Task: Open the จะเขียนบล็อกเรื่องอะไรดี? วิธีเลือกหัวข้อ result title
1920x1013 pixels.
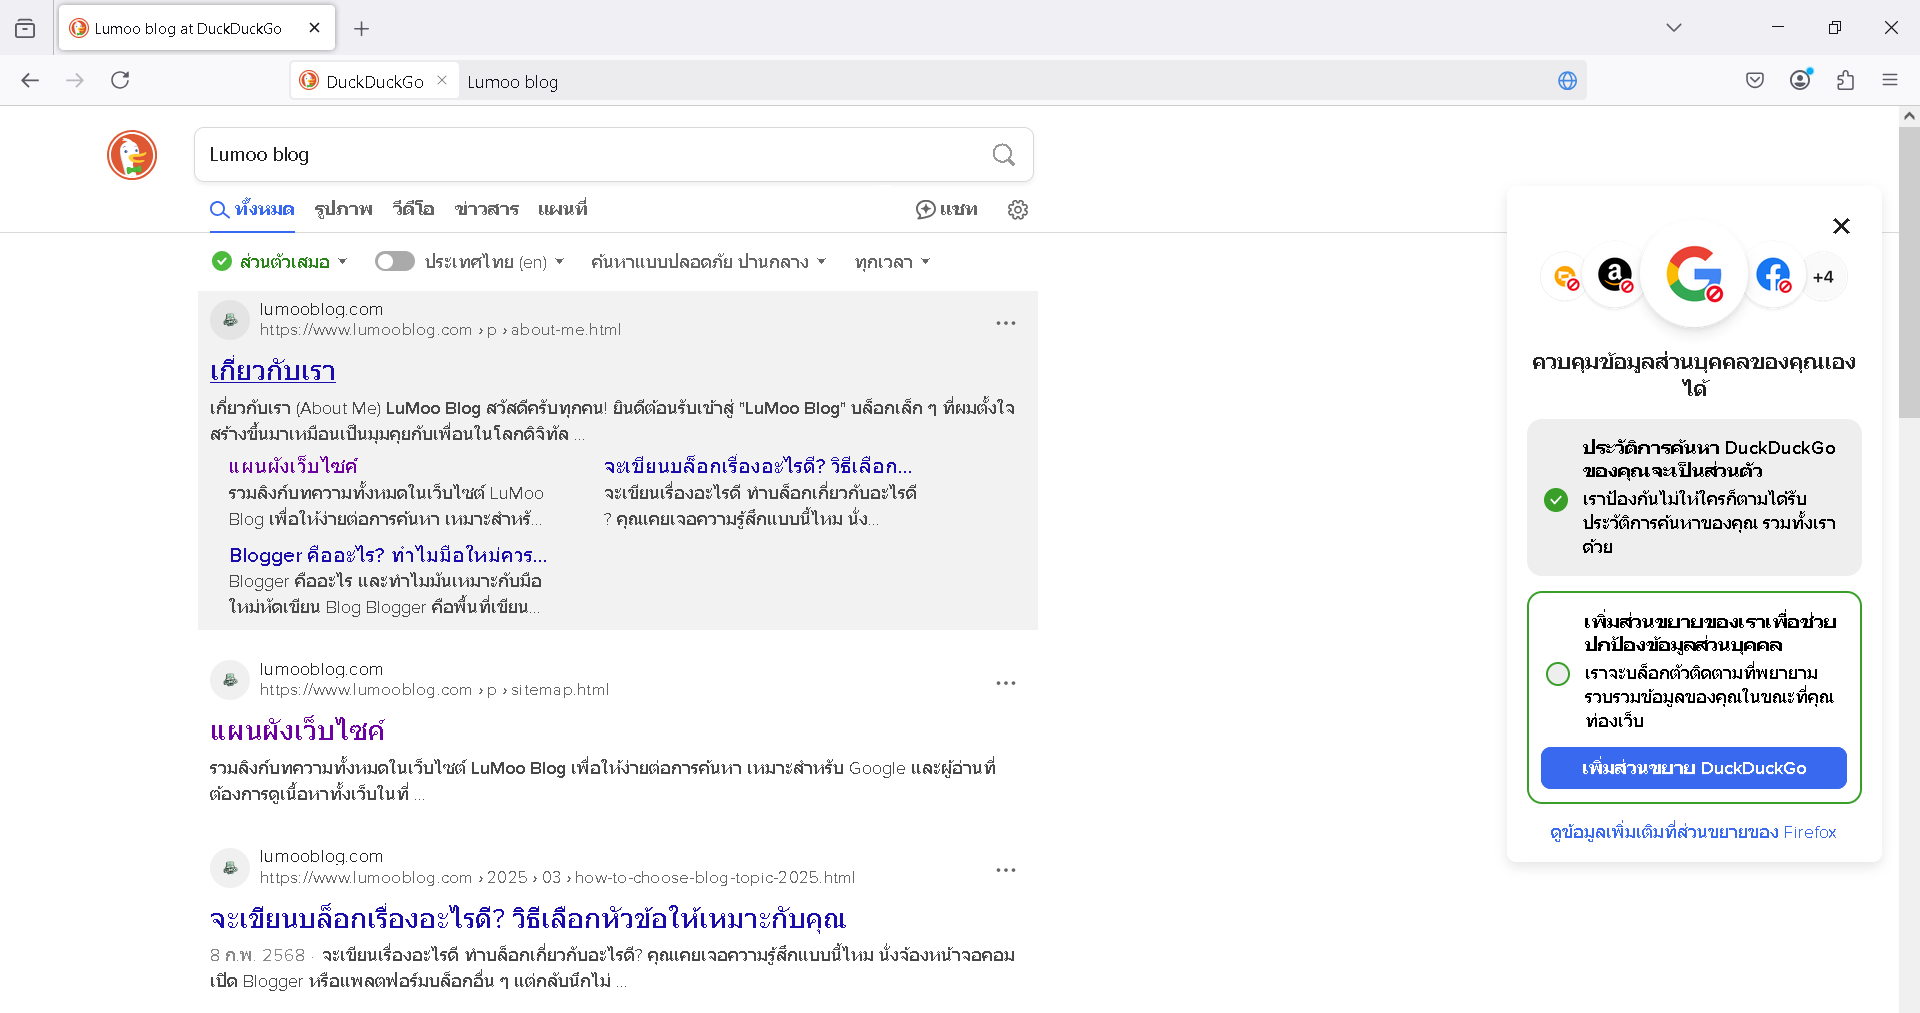Action: coord(527,919)
